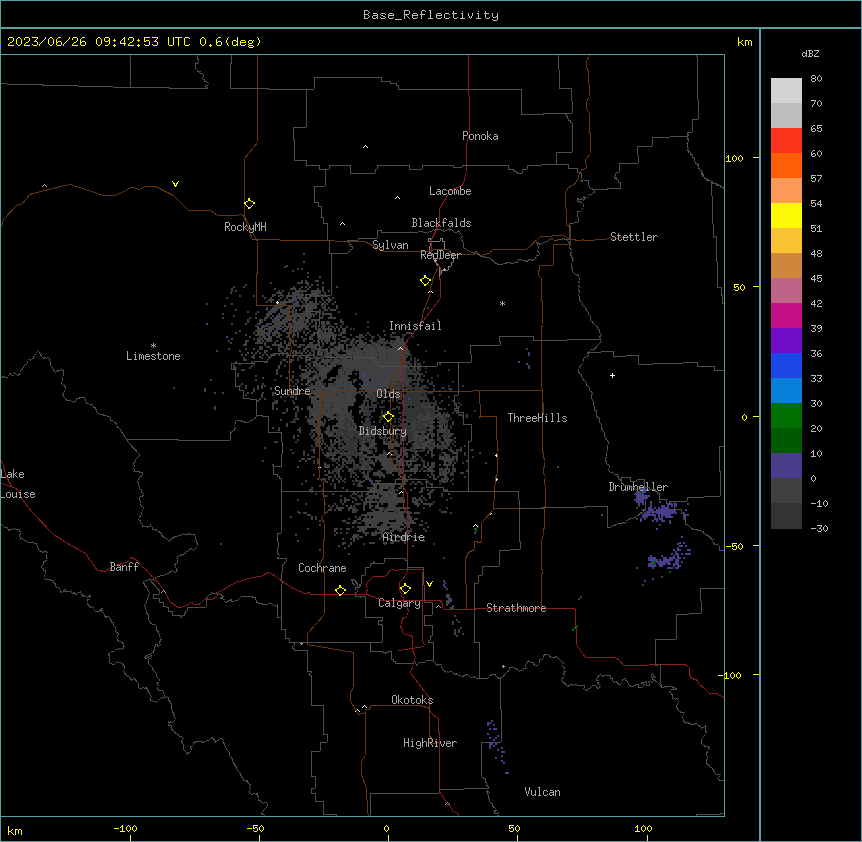The image size is (862, 842).
Task: Select the yellow diamond marker below Cochrane
Action: click(x=340, y=590)
